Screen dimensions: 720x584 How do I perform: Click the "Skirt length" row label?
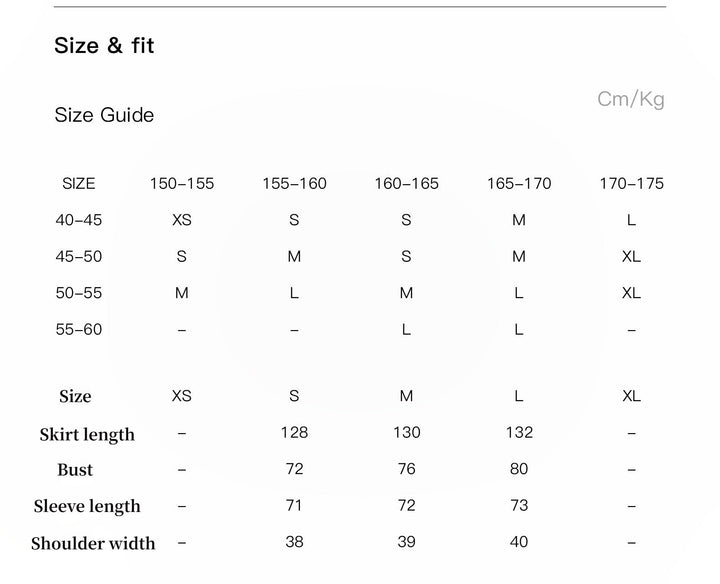click(x=87, y=434)
